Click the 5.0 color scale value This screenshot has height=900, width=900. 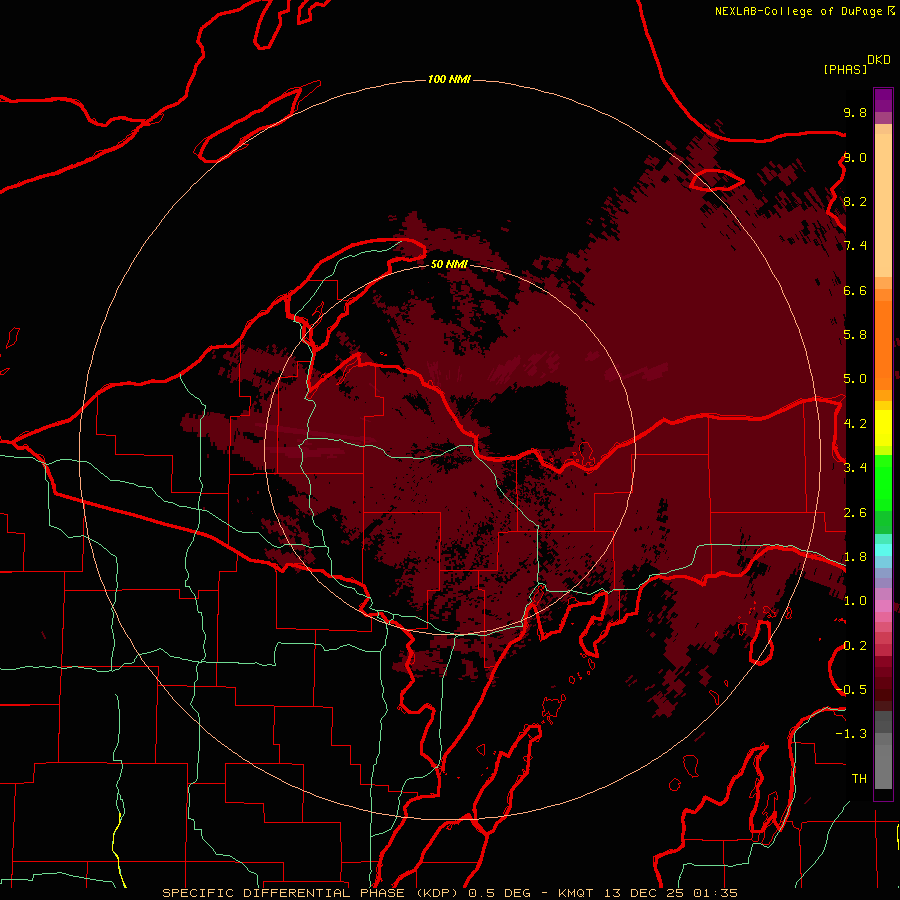tap(855, 379)
